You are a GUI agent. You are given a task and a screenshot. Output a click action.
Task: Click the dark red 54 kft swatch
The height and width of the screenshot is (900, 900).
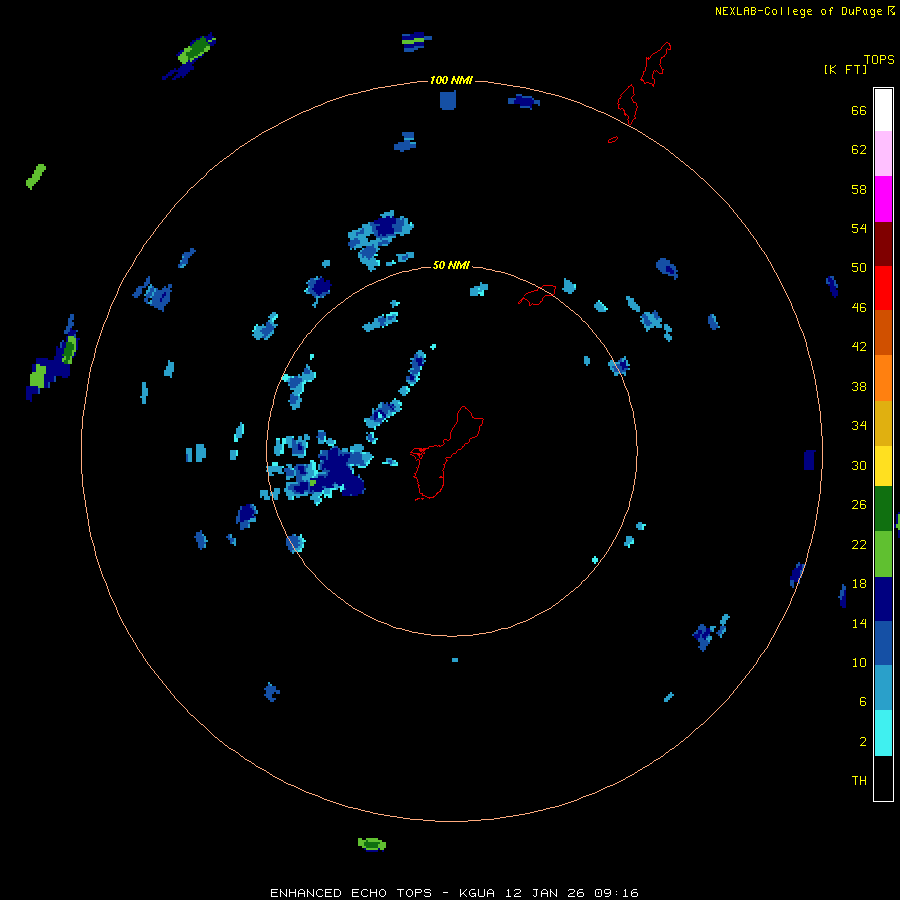tap(883, 243)
